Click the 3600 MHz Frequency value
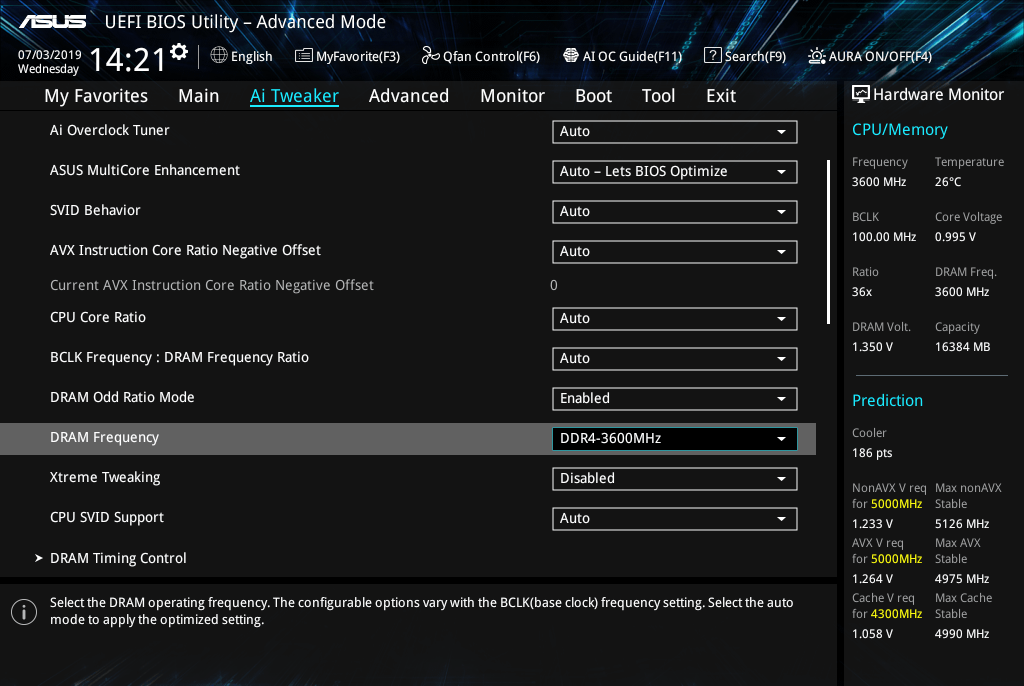This screenshot has height=686, width=1024. click(x=879, y=182)
